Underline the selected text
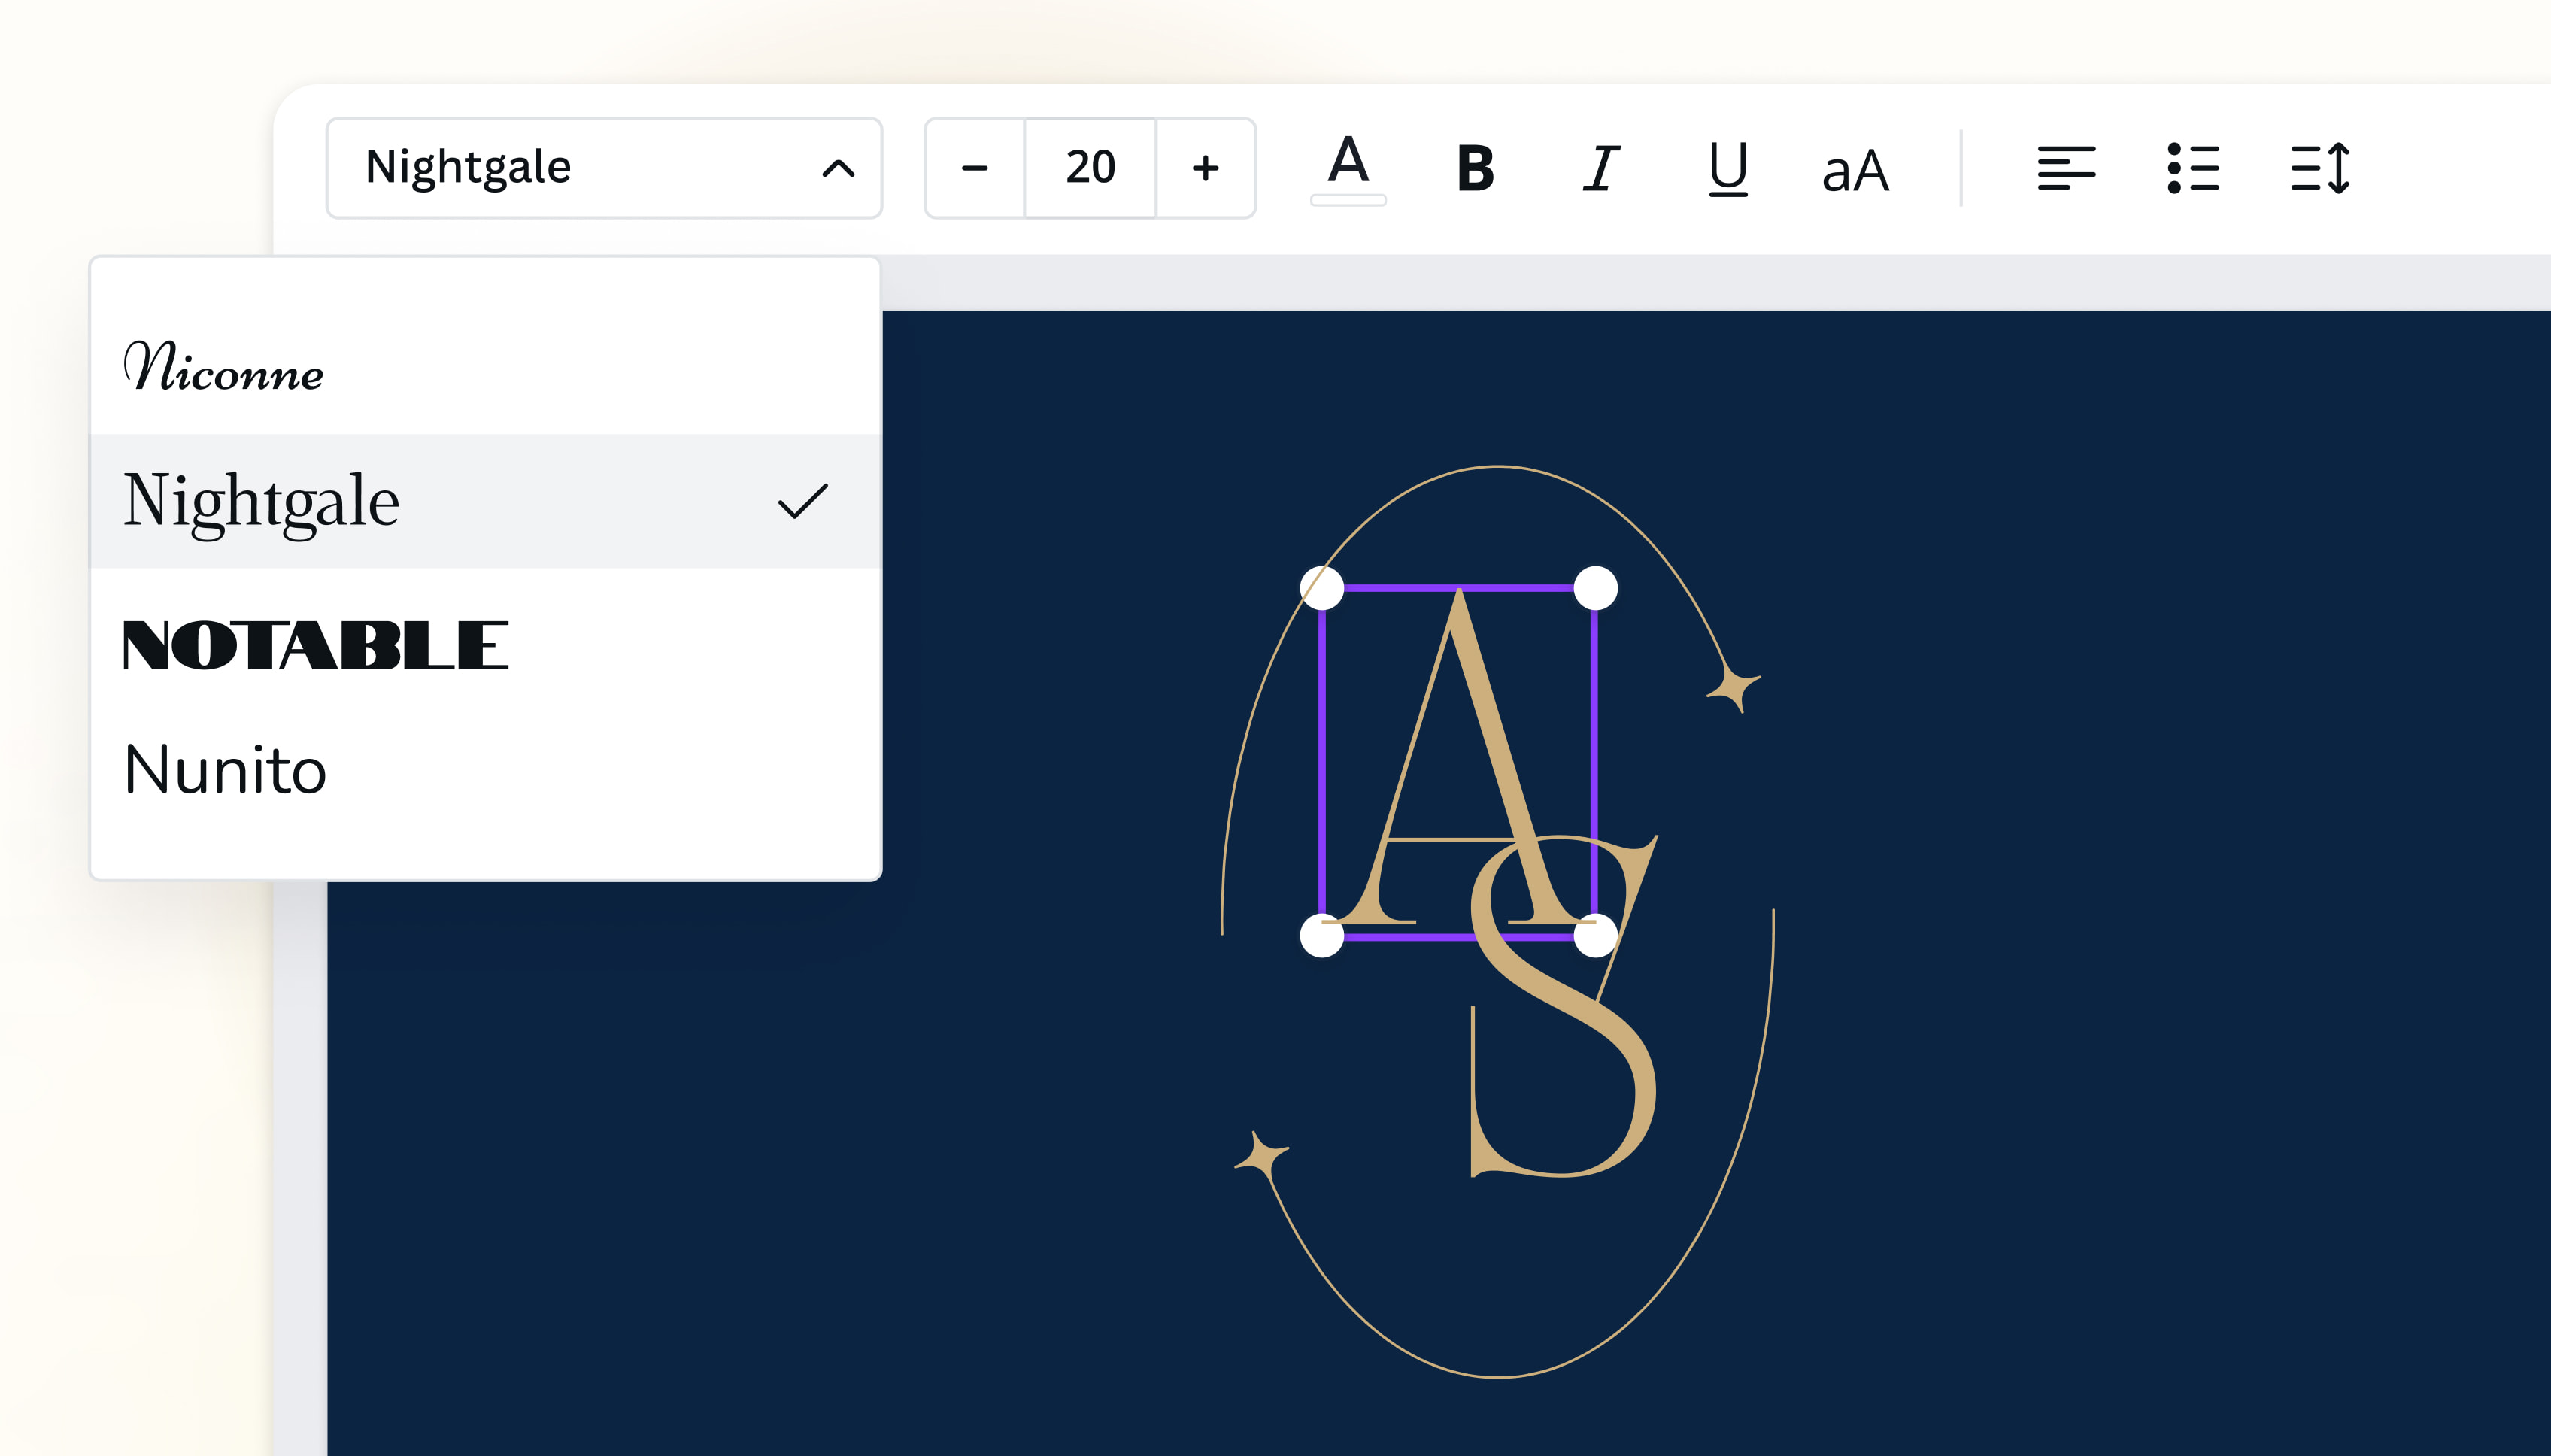Screen dimensions: 2551x1456 pyautogui.click(x=1728, y=168)
